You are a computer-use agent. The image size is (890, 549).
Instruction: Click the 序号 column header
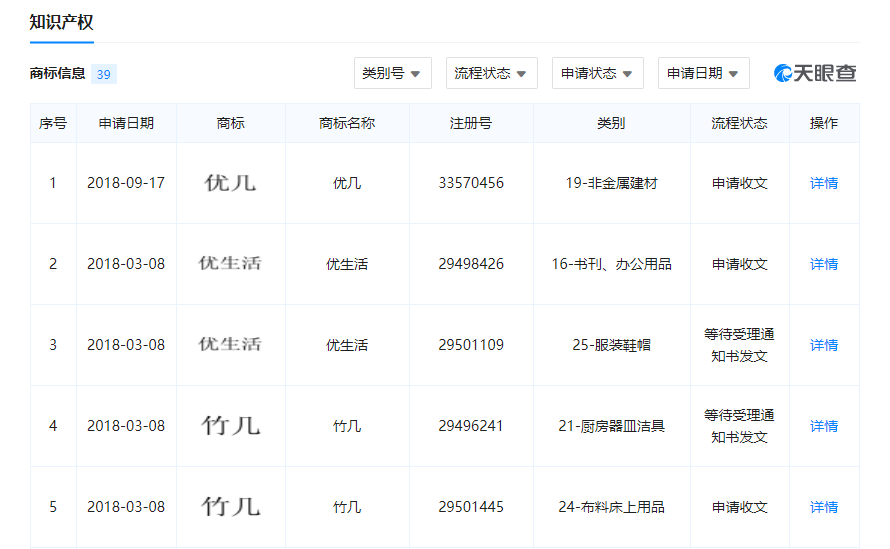point(53,123)
